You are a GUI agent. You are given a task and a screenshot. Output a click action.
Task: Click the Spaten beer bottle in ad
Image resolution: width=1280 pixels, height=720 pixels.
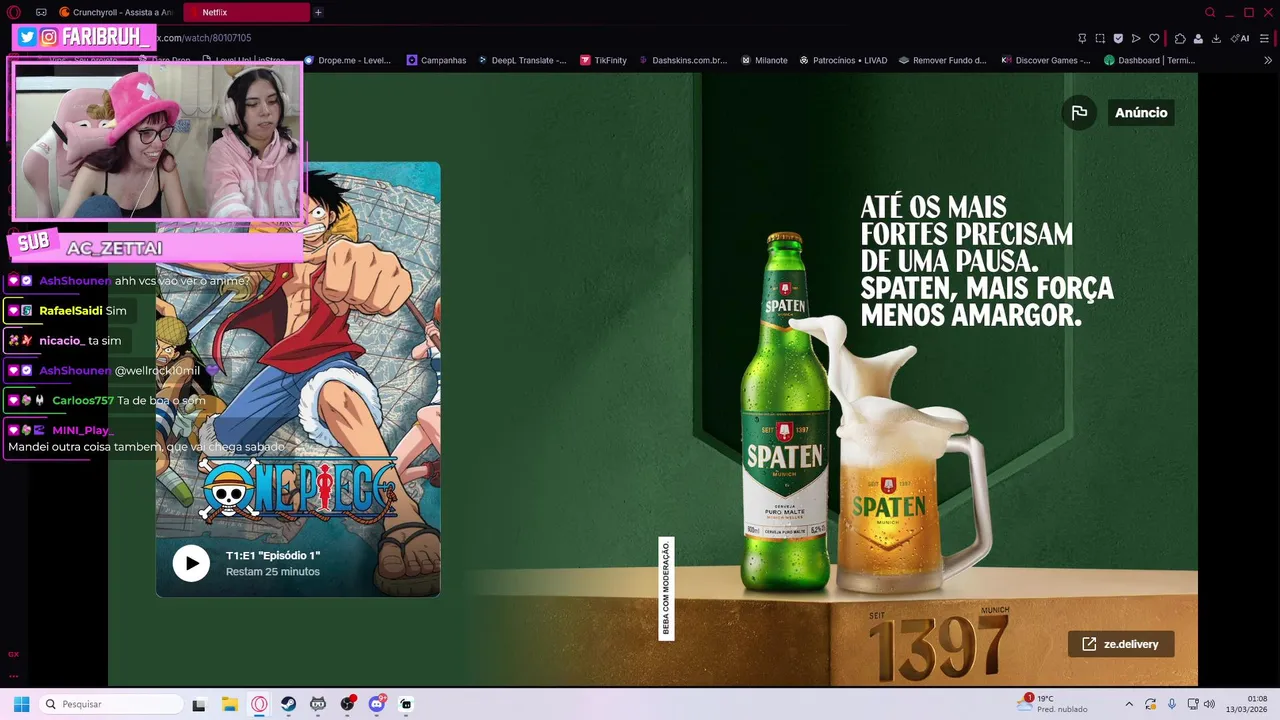click(x=786, y=410)
